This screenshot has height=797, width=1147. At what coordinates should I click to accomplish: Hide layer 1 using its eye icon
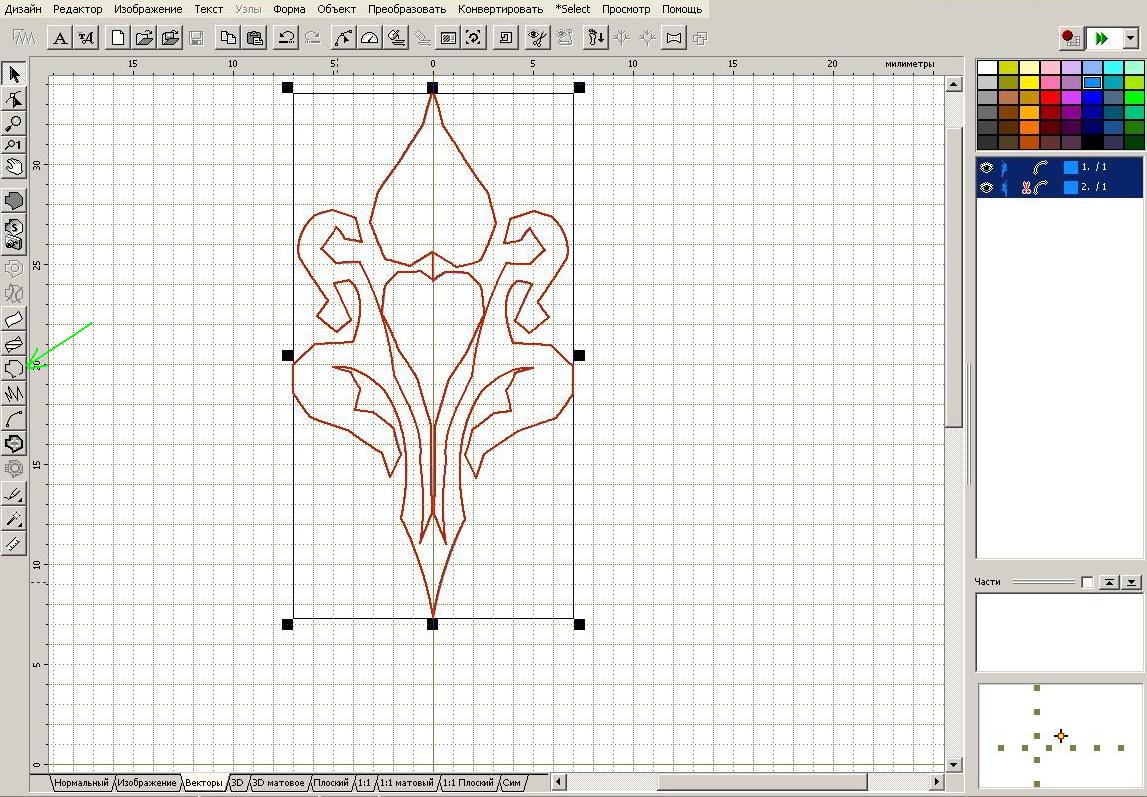point(987,168)
